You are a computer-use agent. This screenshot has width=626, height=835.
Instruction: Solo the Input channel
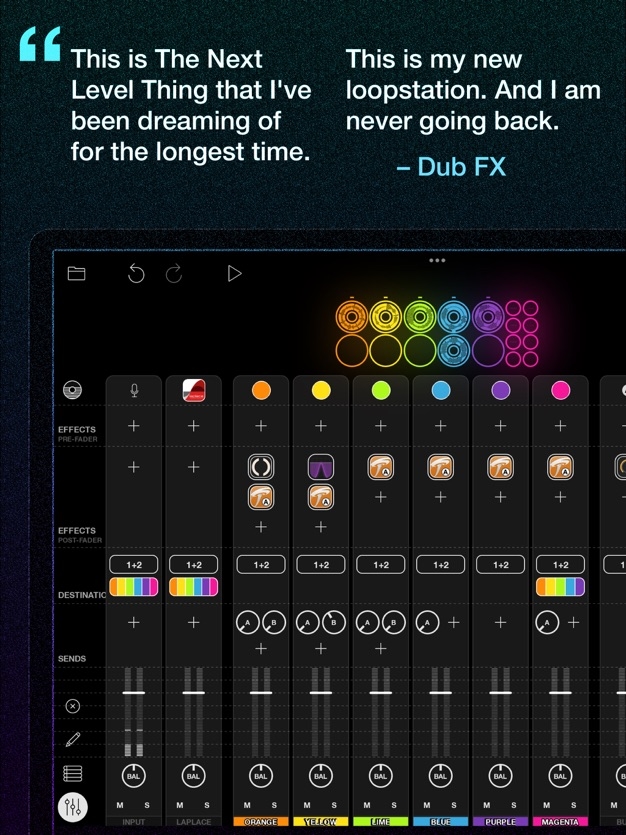pos(147,805)
